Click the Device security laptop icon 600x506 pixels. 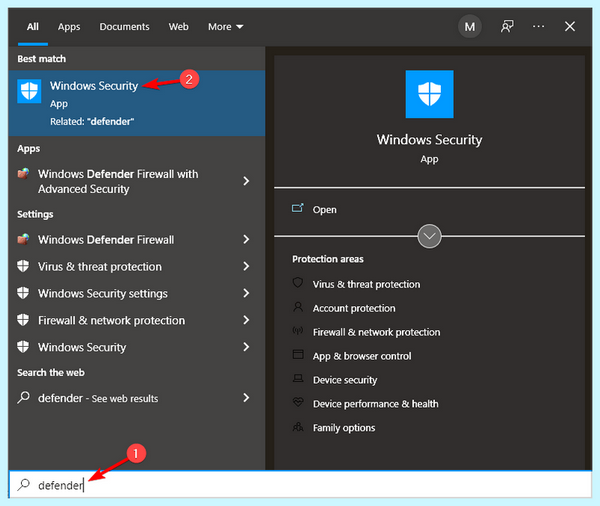pos(298,378)
